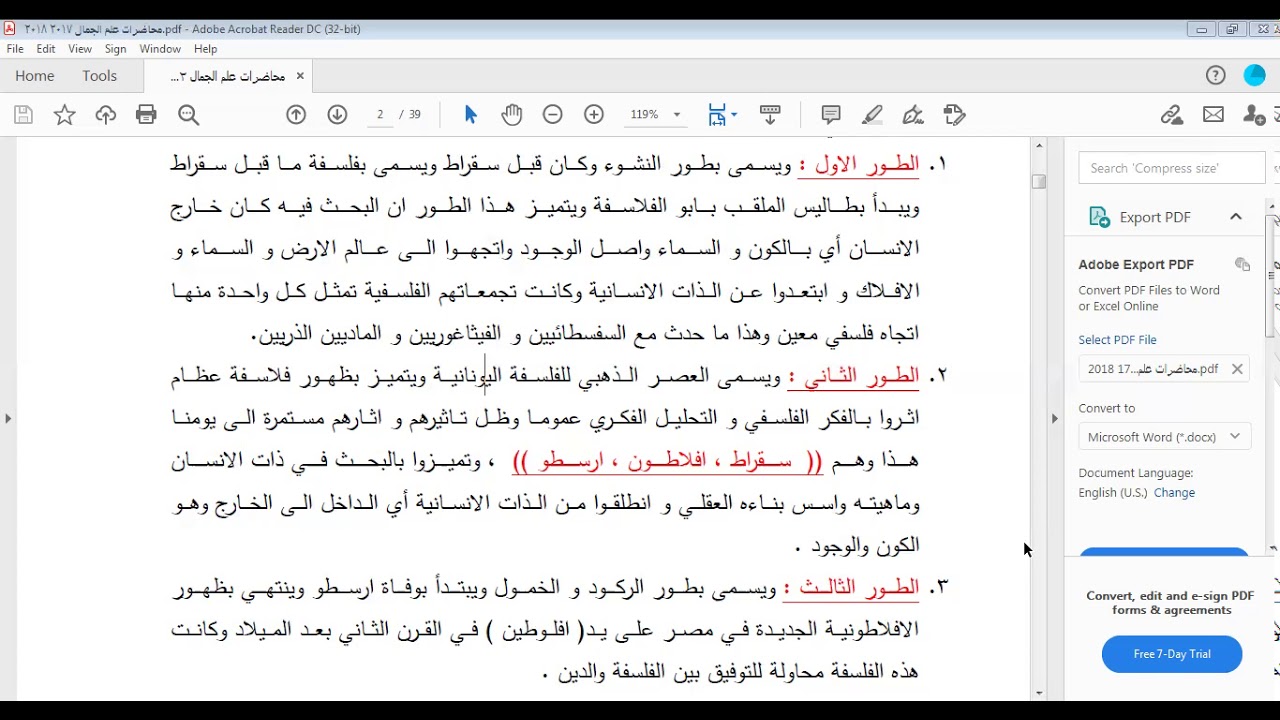
Task: Upload file to cloud icon
Action: coord(106,115)
